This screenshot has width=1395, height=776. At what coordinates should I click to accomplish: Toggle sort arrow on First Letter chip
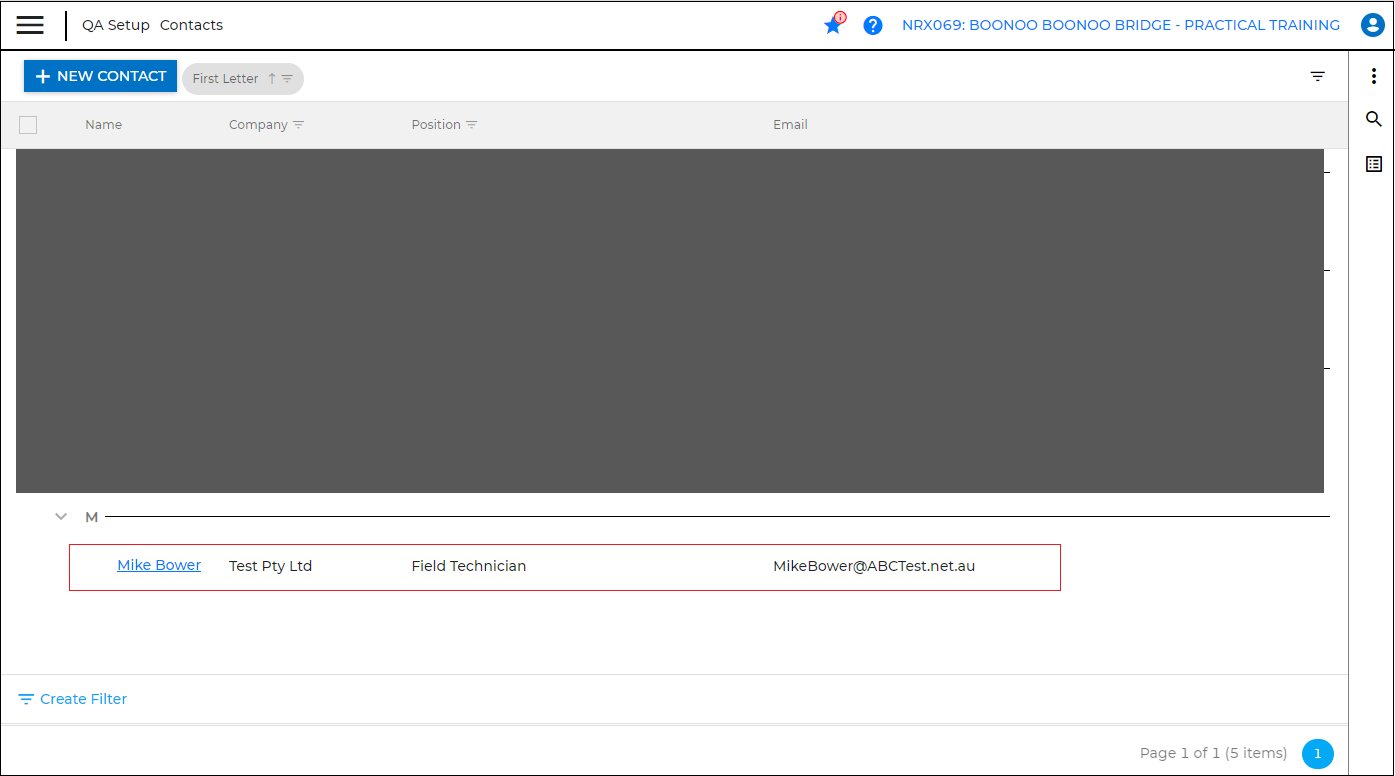tap(271, 79)
